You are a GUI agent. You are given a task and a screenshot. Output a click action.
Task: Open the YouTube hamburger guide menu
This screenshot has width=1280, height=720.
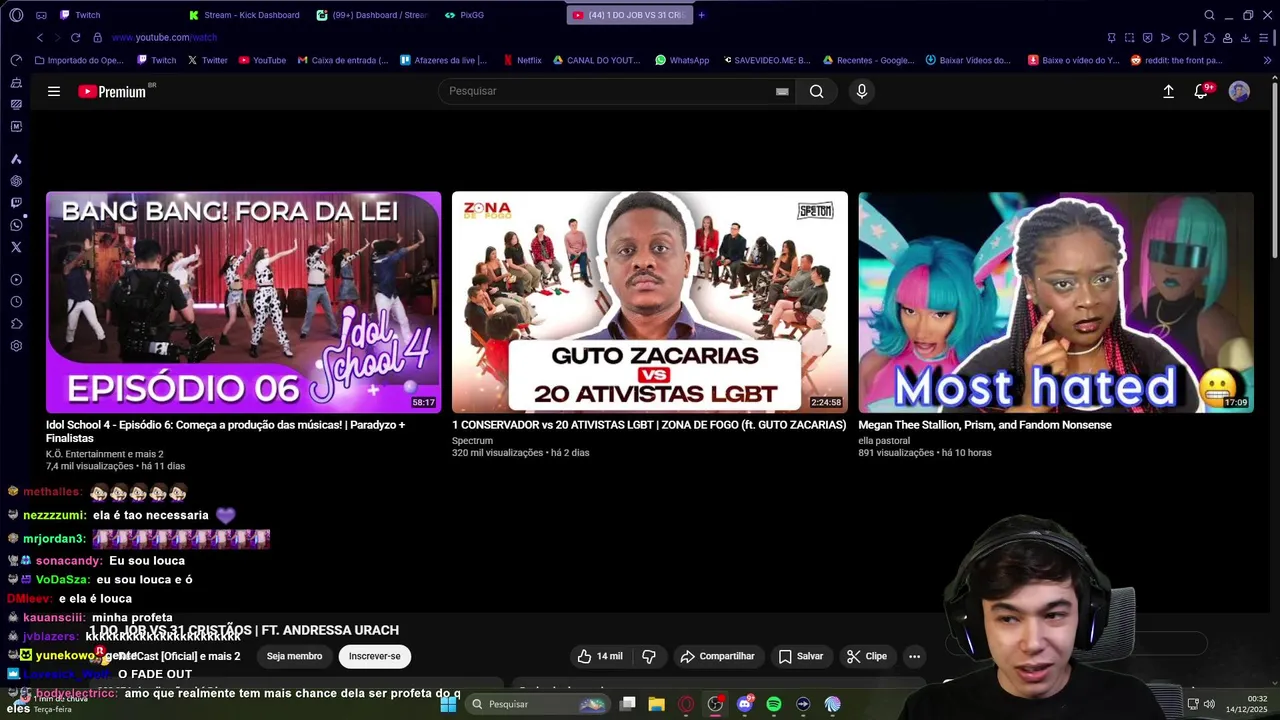click(x=54, y=91)
